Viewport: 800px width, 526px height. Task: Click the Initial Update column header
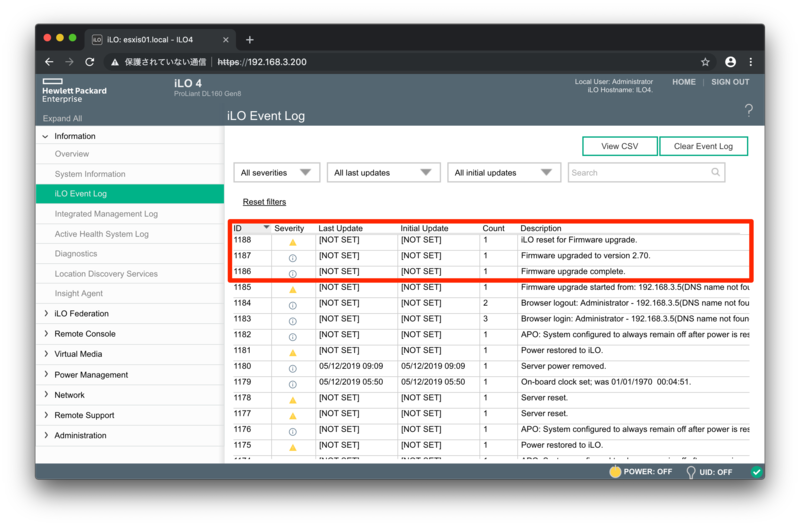[424, 228]
